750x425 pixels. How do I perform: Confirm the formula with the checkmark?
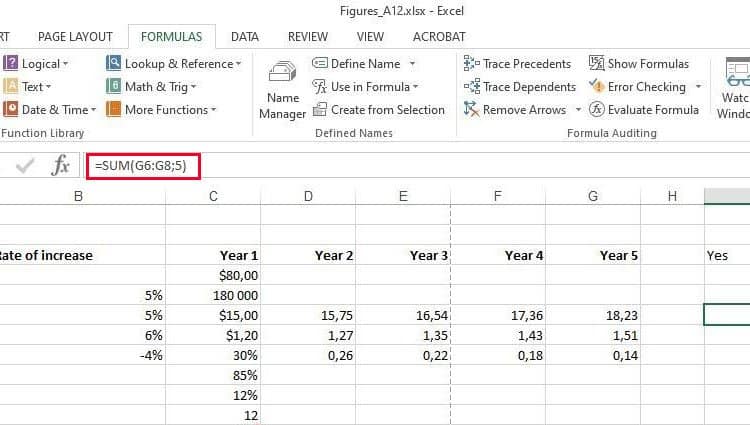[x=24, y=166]
